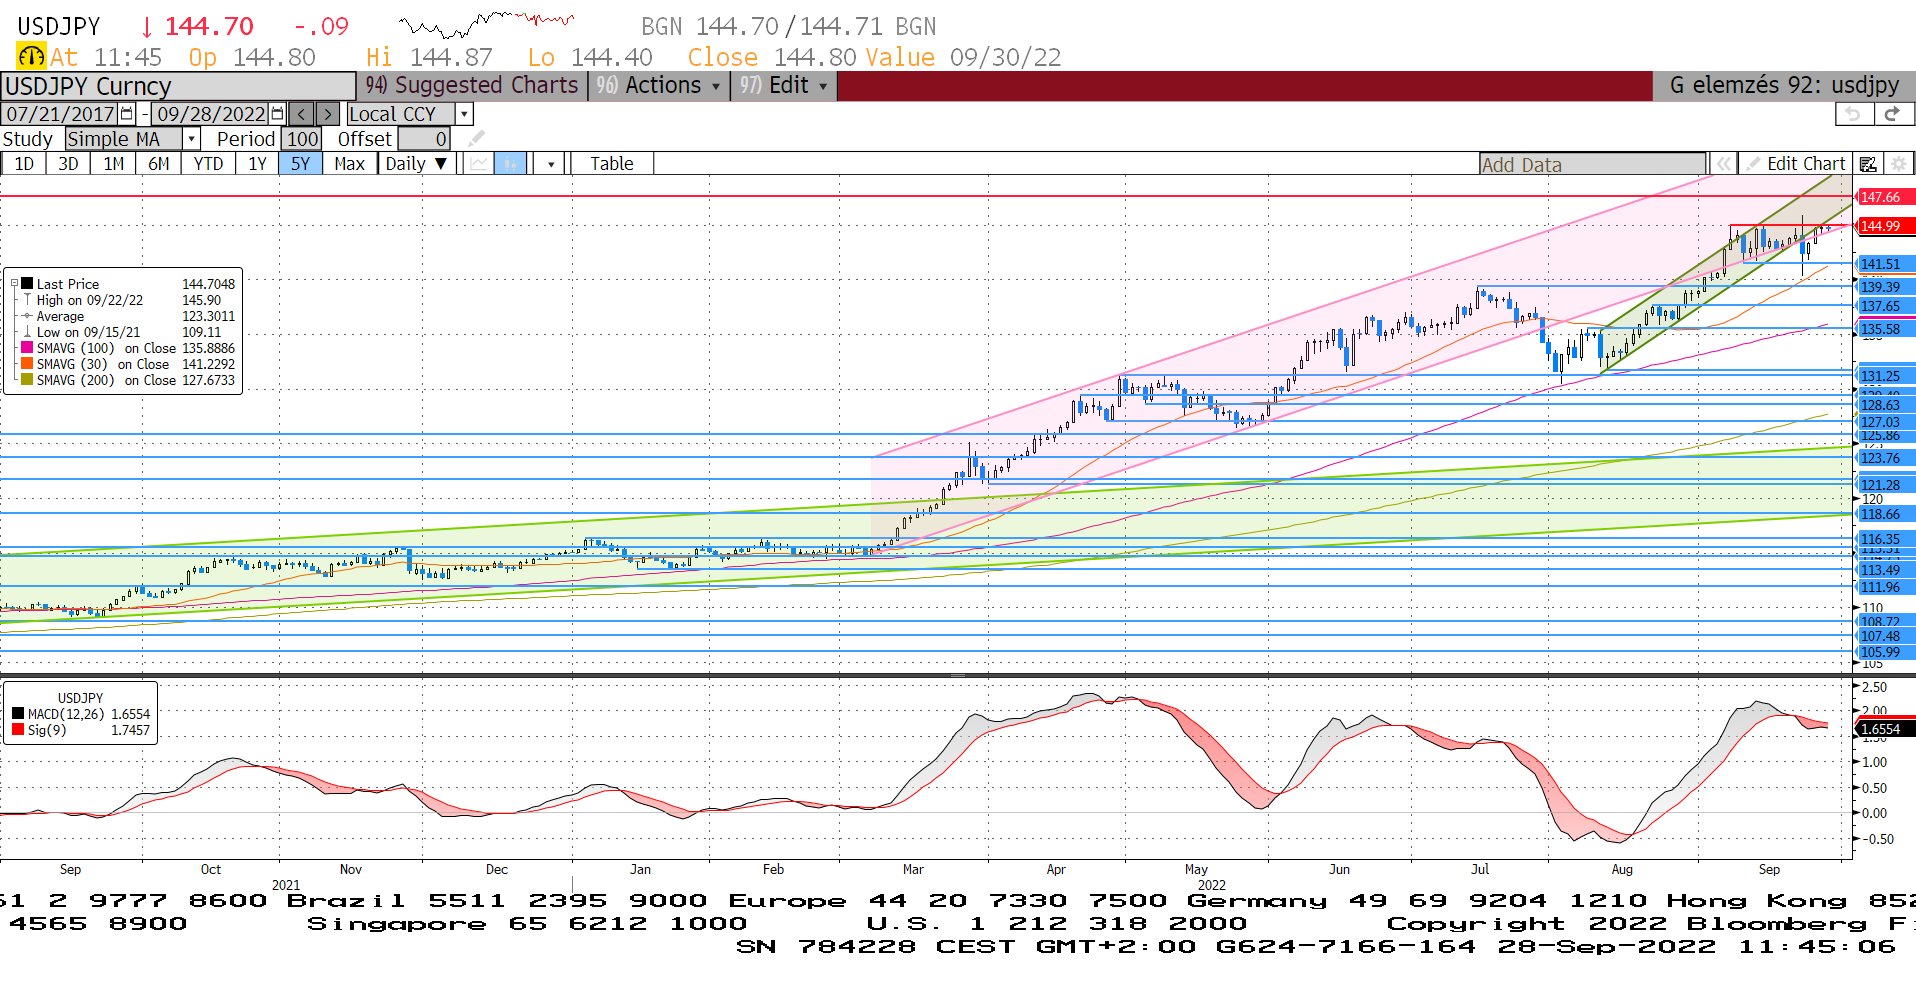
Task: Click the SMAVG (30) orange legend swatch
Action: coord(28,364)
